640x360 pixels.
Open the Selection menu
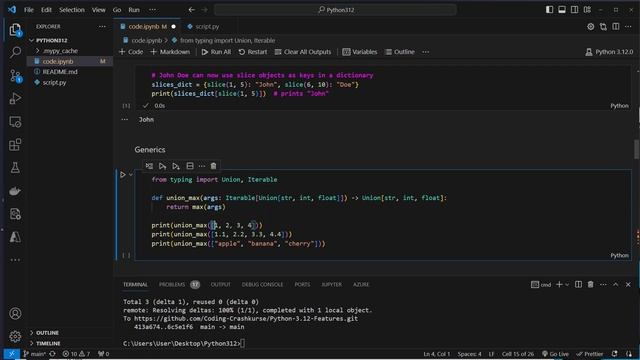click(72, 9)
